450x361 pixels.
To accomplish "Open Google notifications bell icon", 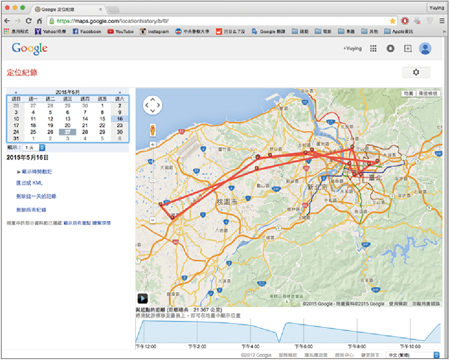I will pyautogui.click(x=390, y=49).
